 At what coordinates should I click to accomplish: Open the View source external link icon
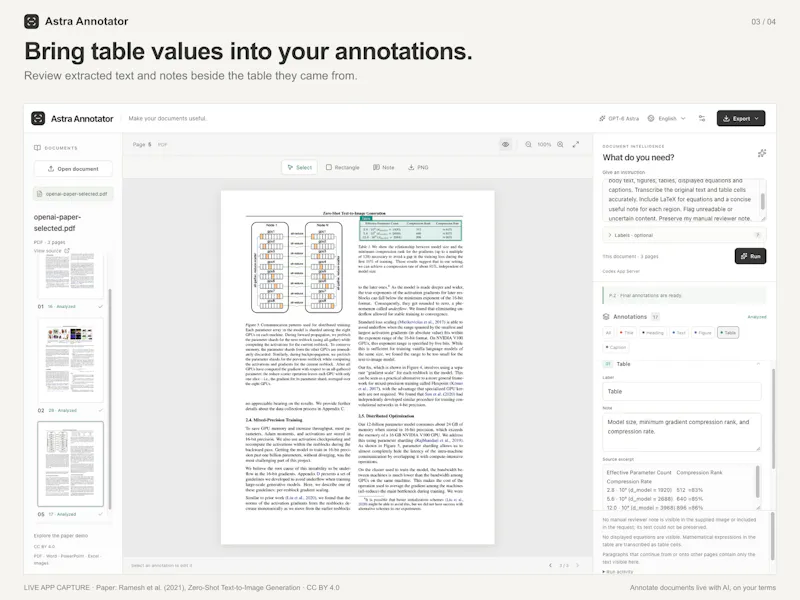(67, 251)
